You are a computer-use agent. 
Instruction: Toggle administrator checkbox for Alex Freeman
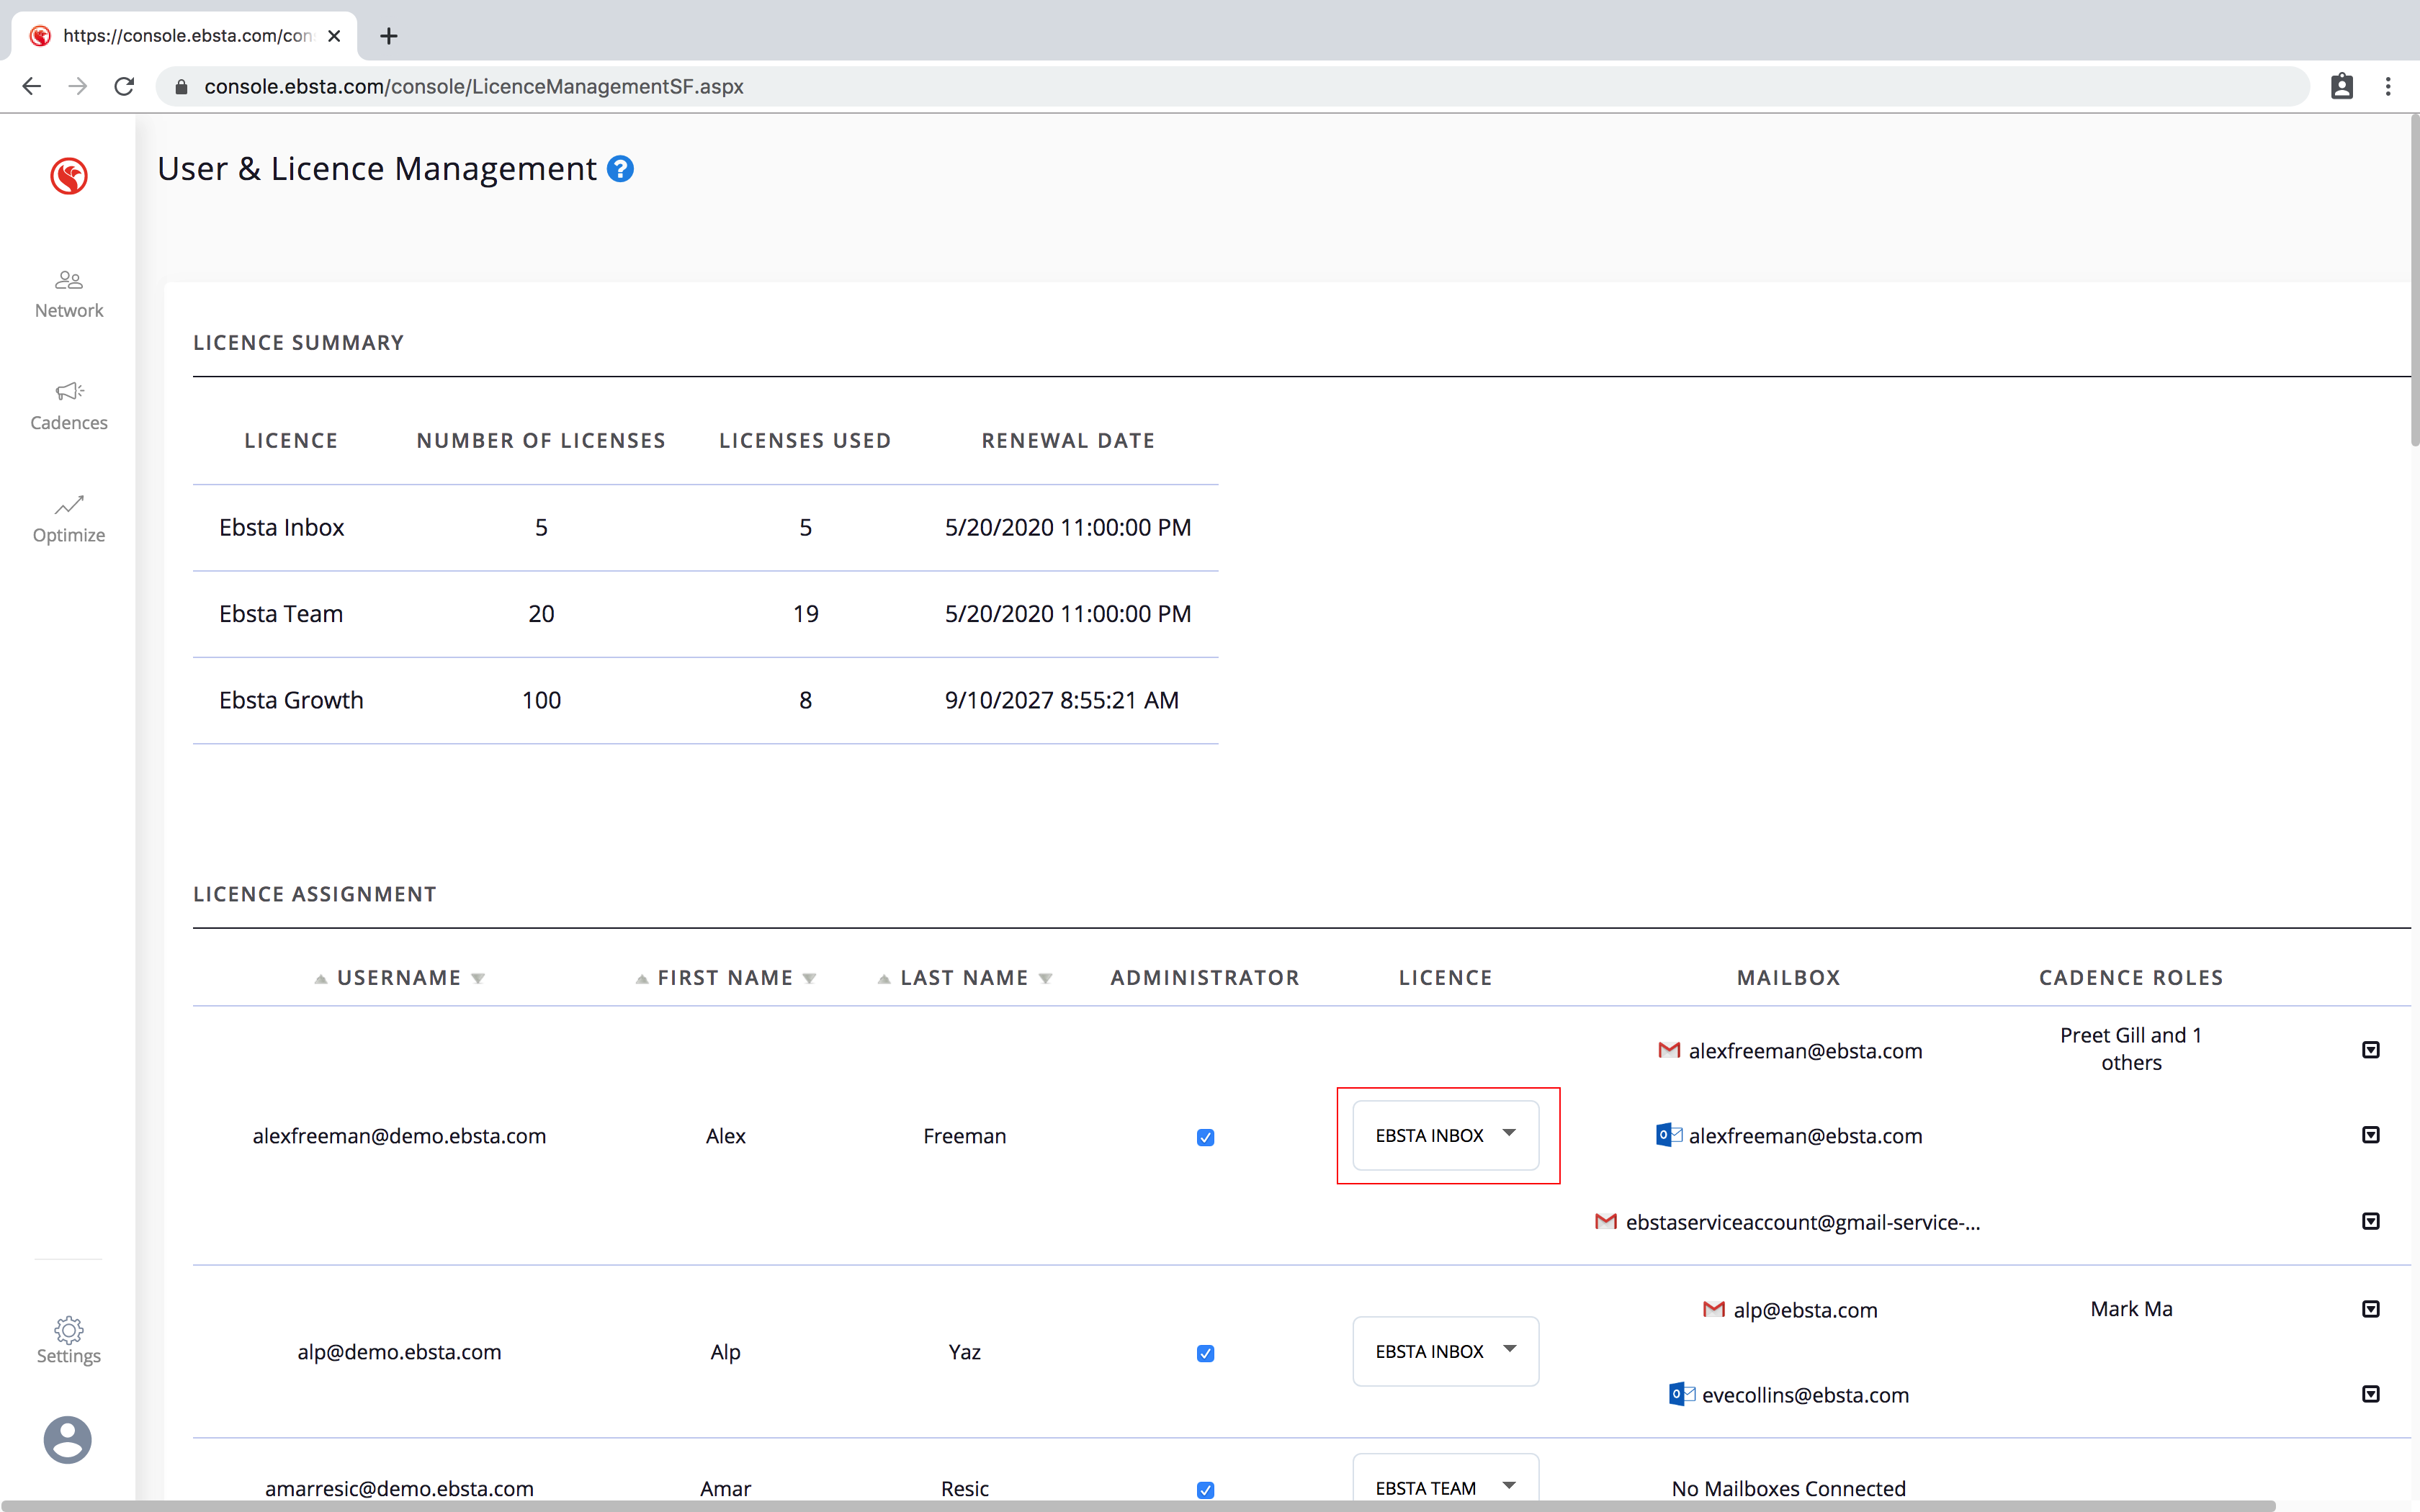click(x=1205, y=1137)
